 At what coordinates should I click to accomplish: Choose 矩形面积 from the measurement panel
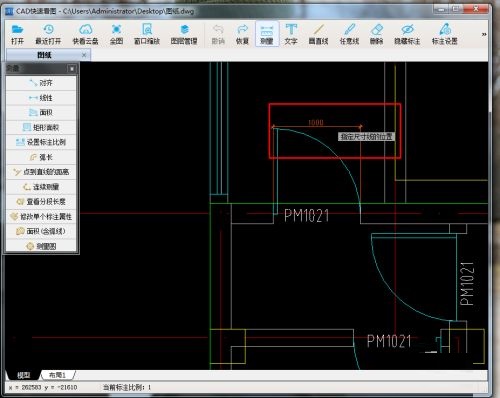coord(41,127)
